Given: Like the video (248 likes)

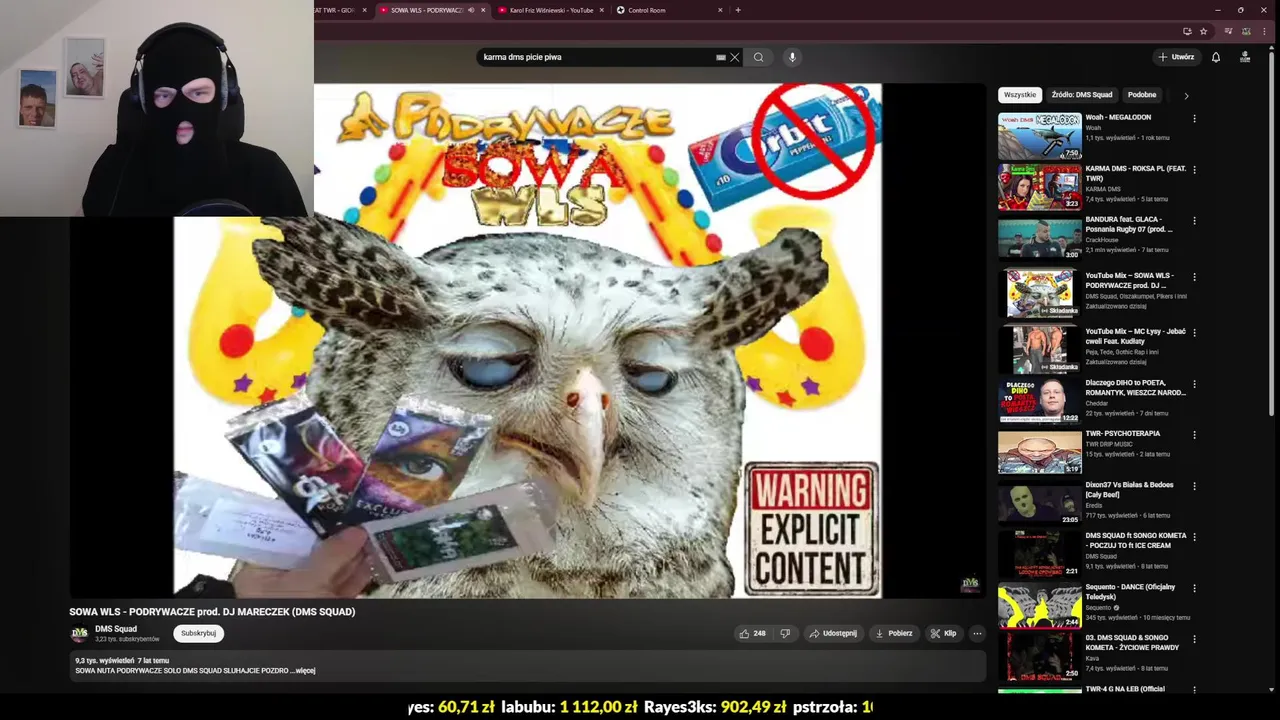Looking at the screenshot, I should (752, 633).
